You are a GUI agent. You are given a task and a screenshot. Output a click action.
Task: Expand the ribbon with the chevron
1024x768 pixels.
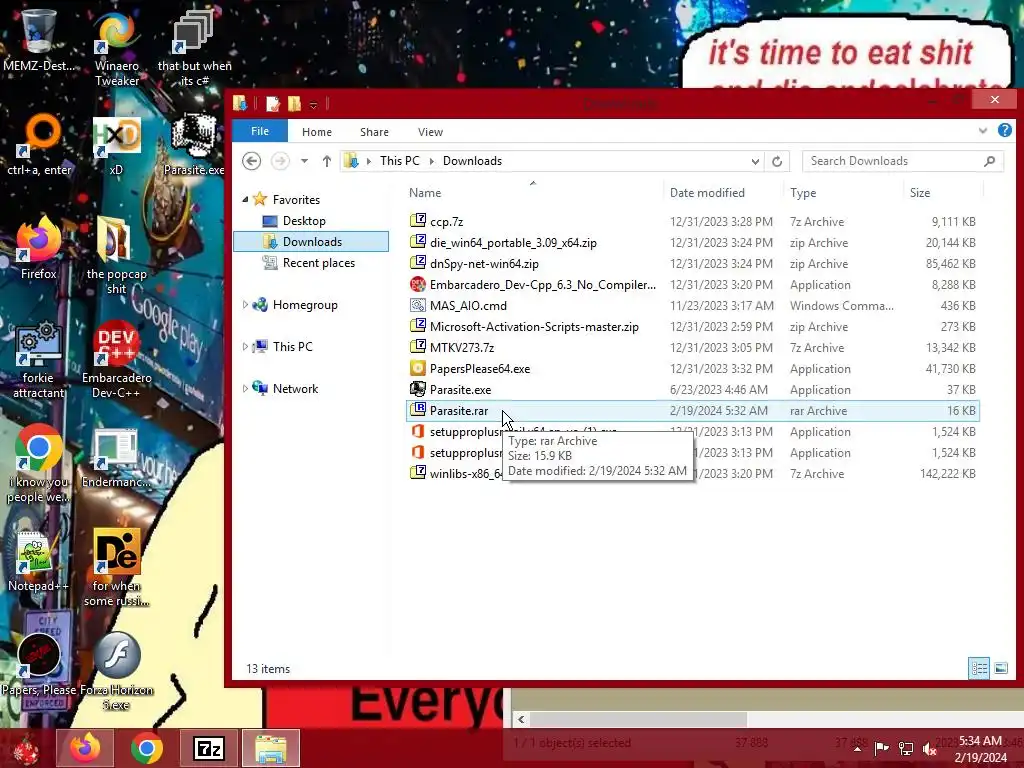click(x=983, y=131)
